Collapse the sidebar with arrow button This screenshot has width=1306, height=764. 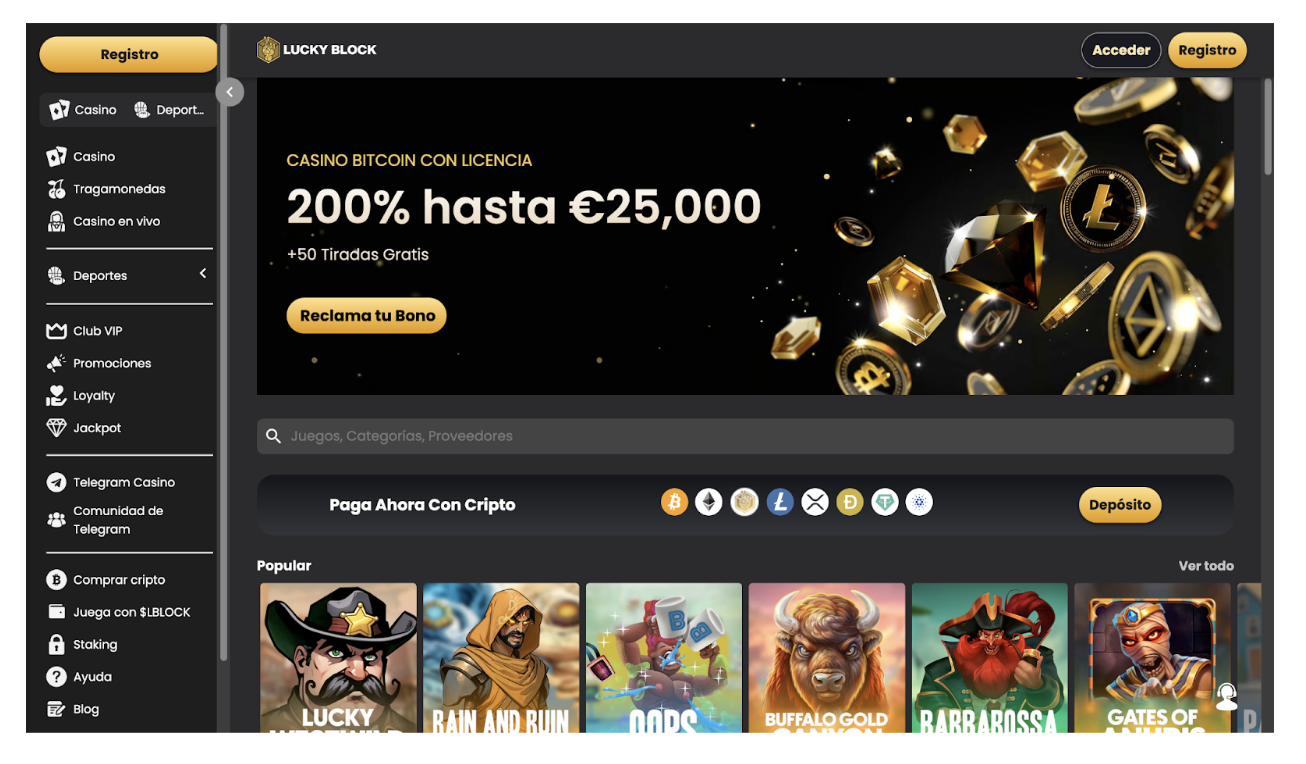tap(229, 92)
